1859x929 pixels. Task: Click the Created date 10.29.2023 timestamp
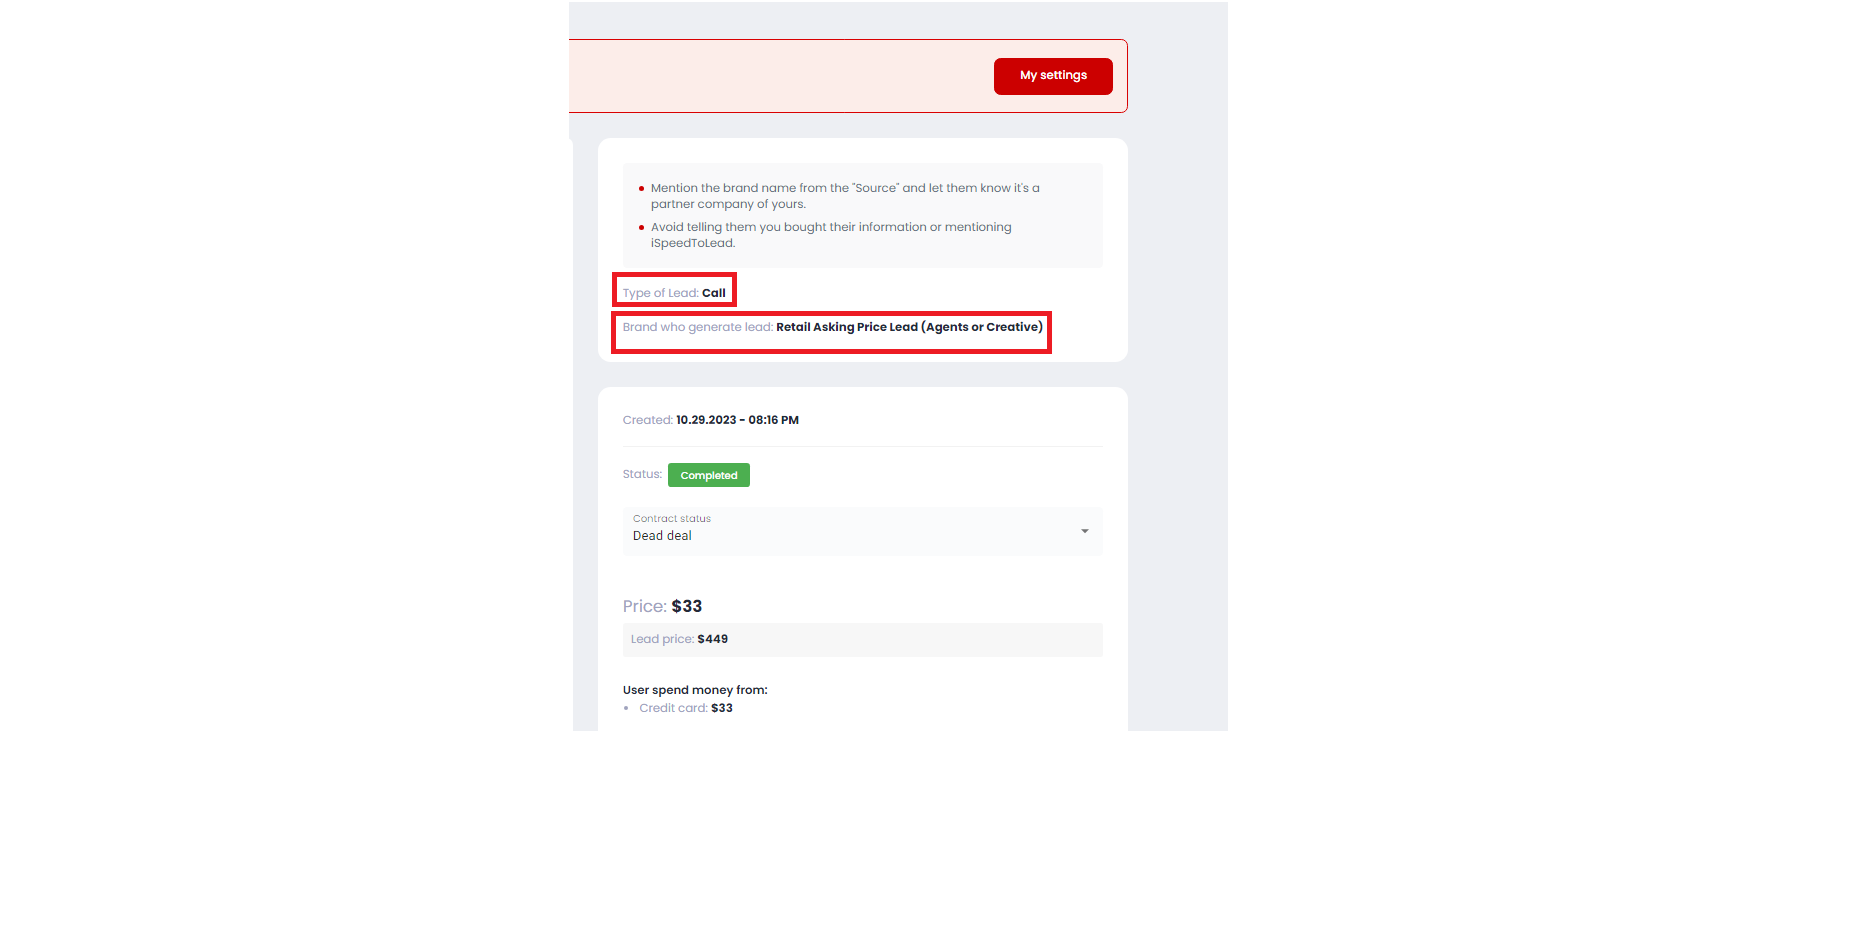(737, 420)
